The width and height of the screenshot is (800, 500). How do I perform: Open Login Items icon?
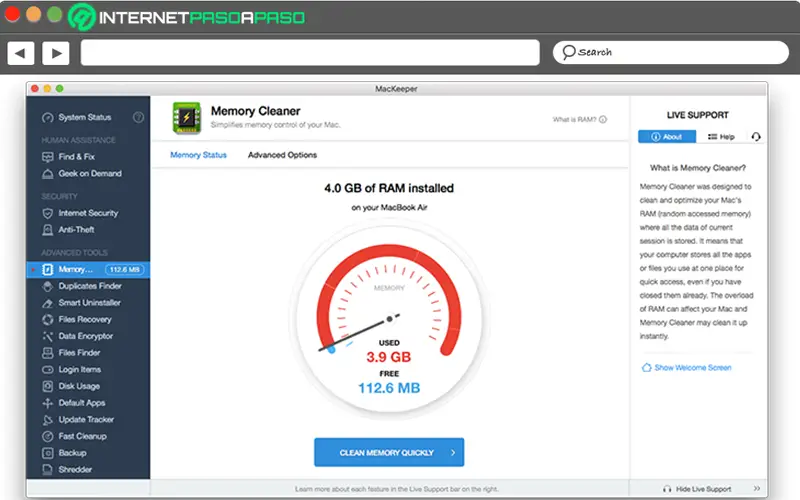coord(47,369)
